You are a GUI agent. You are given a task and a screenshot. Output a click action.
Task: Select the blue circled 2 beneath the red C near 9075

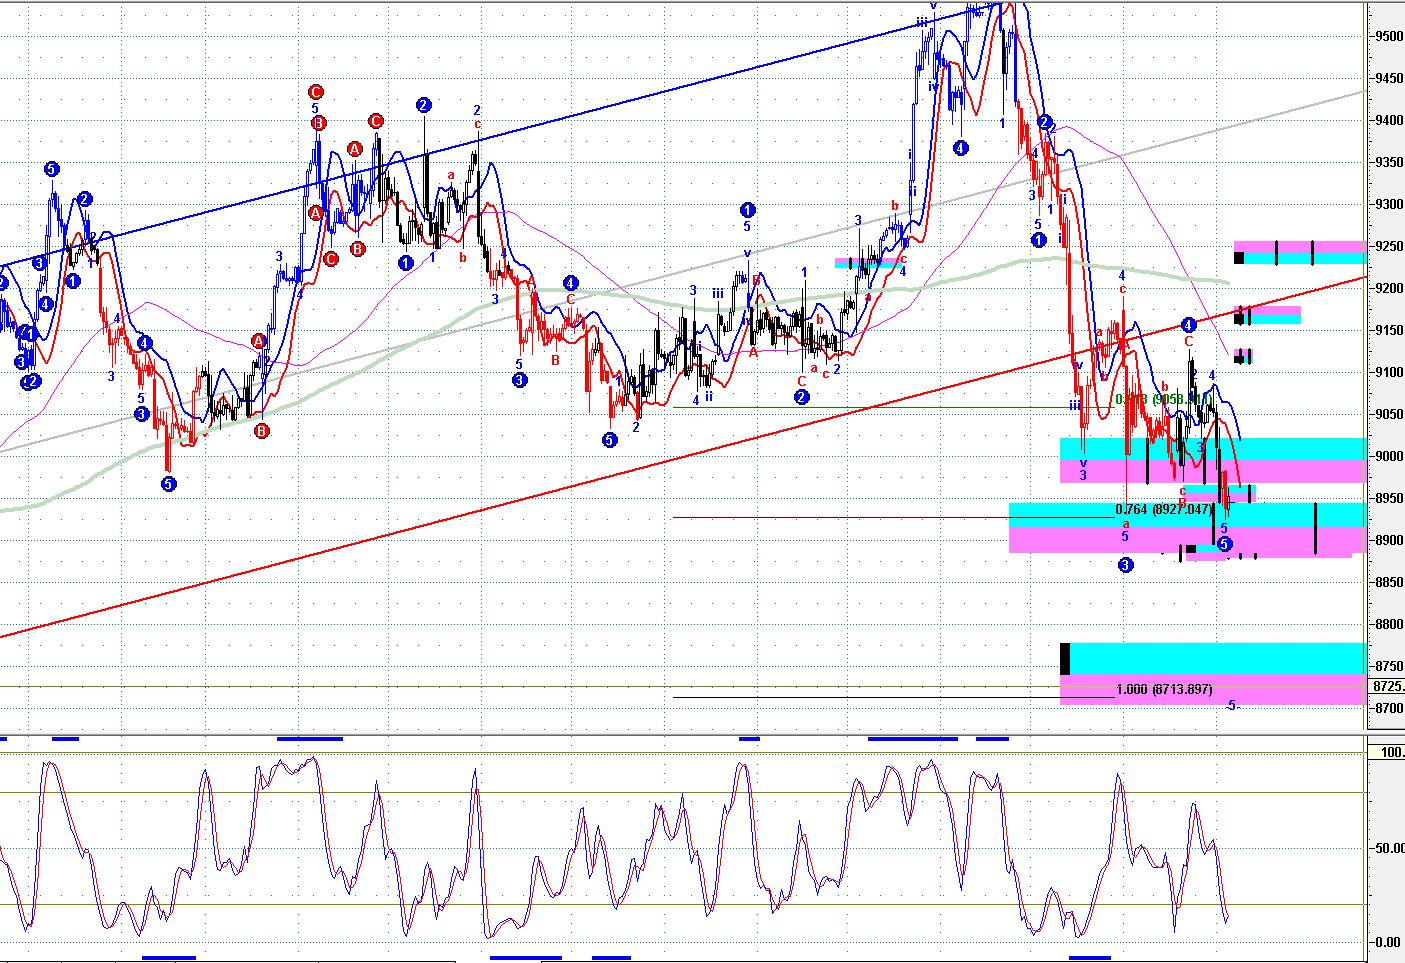(x=801, y=397)
